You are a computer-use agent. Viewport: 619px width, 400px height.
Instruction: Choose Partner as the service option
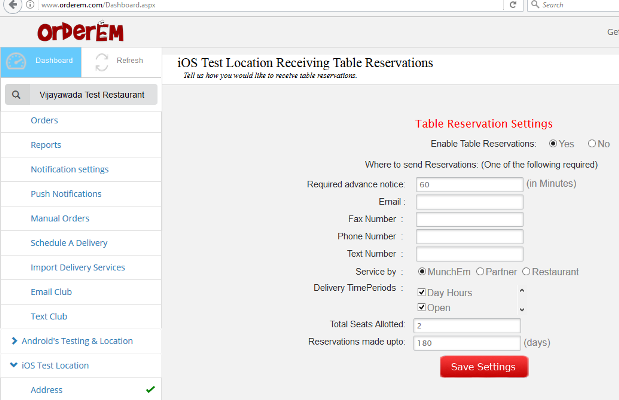tap(481, 272)
